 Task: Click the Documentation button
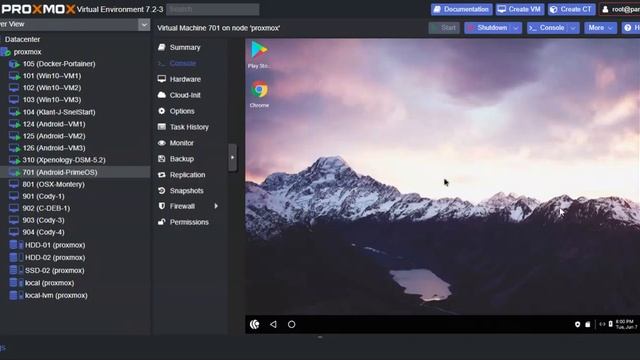pos(462,9)
